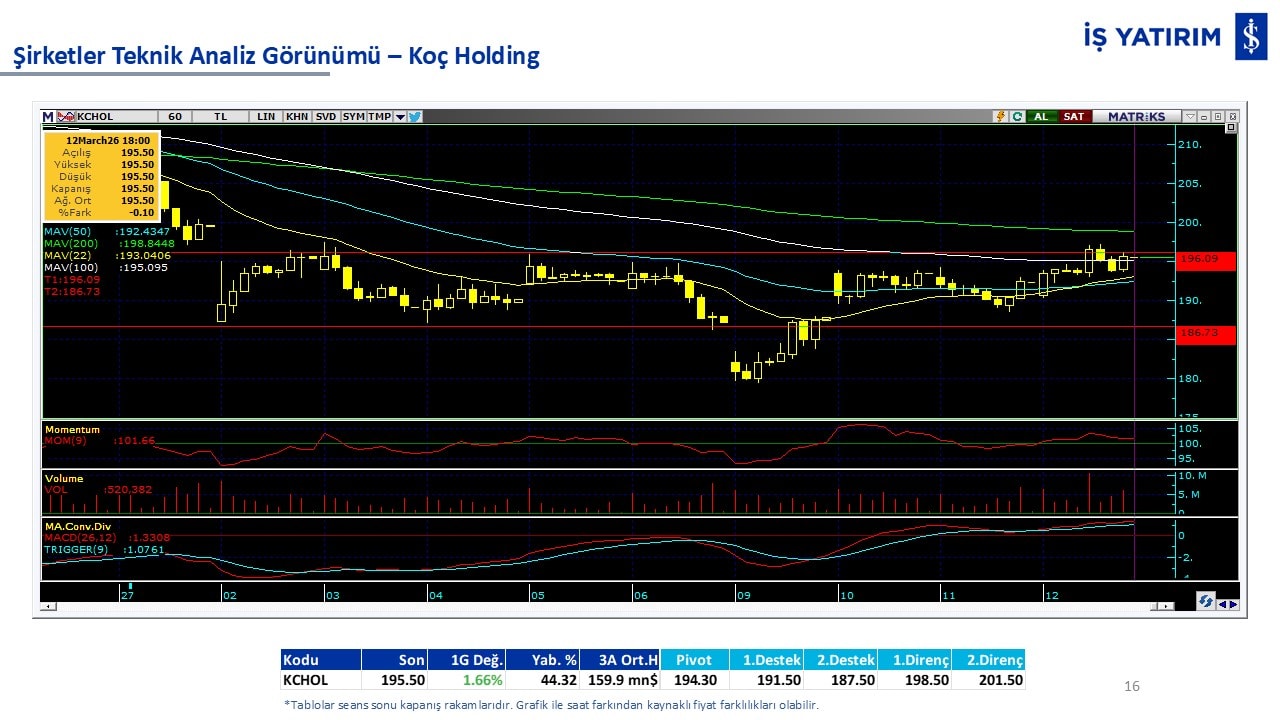Click the sync icon at bottom right

pos(1206,601)
